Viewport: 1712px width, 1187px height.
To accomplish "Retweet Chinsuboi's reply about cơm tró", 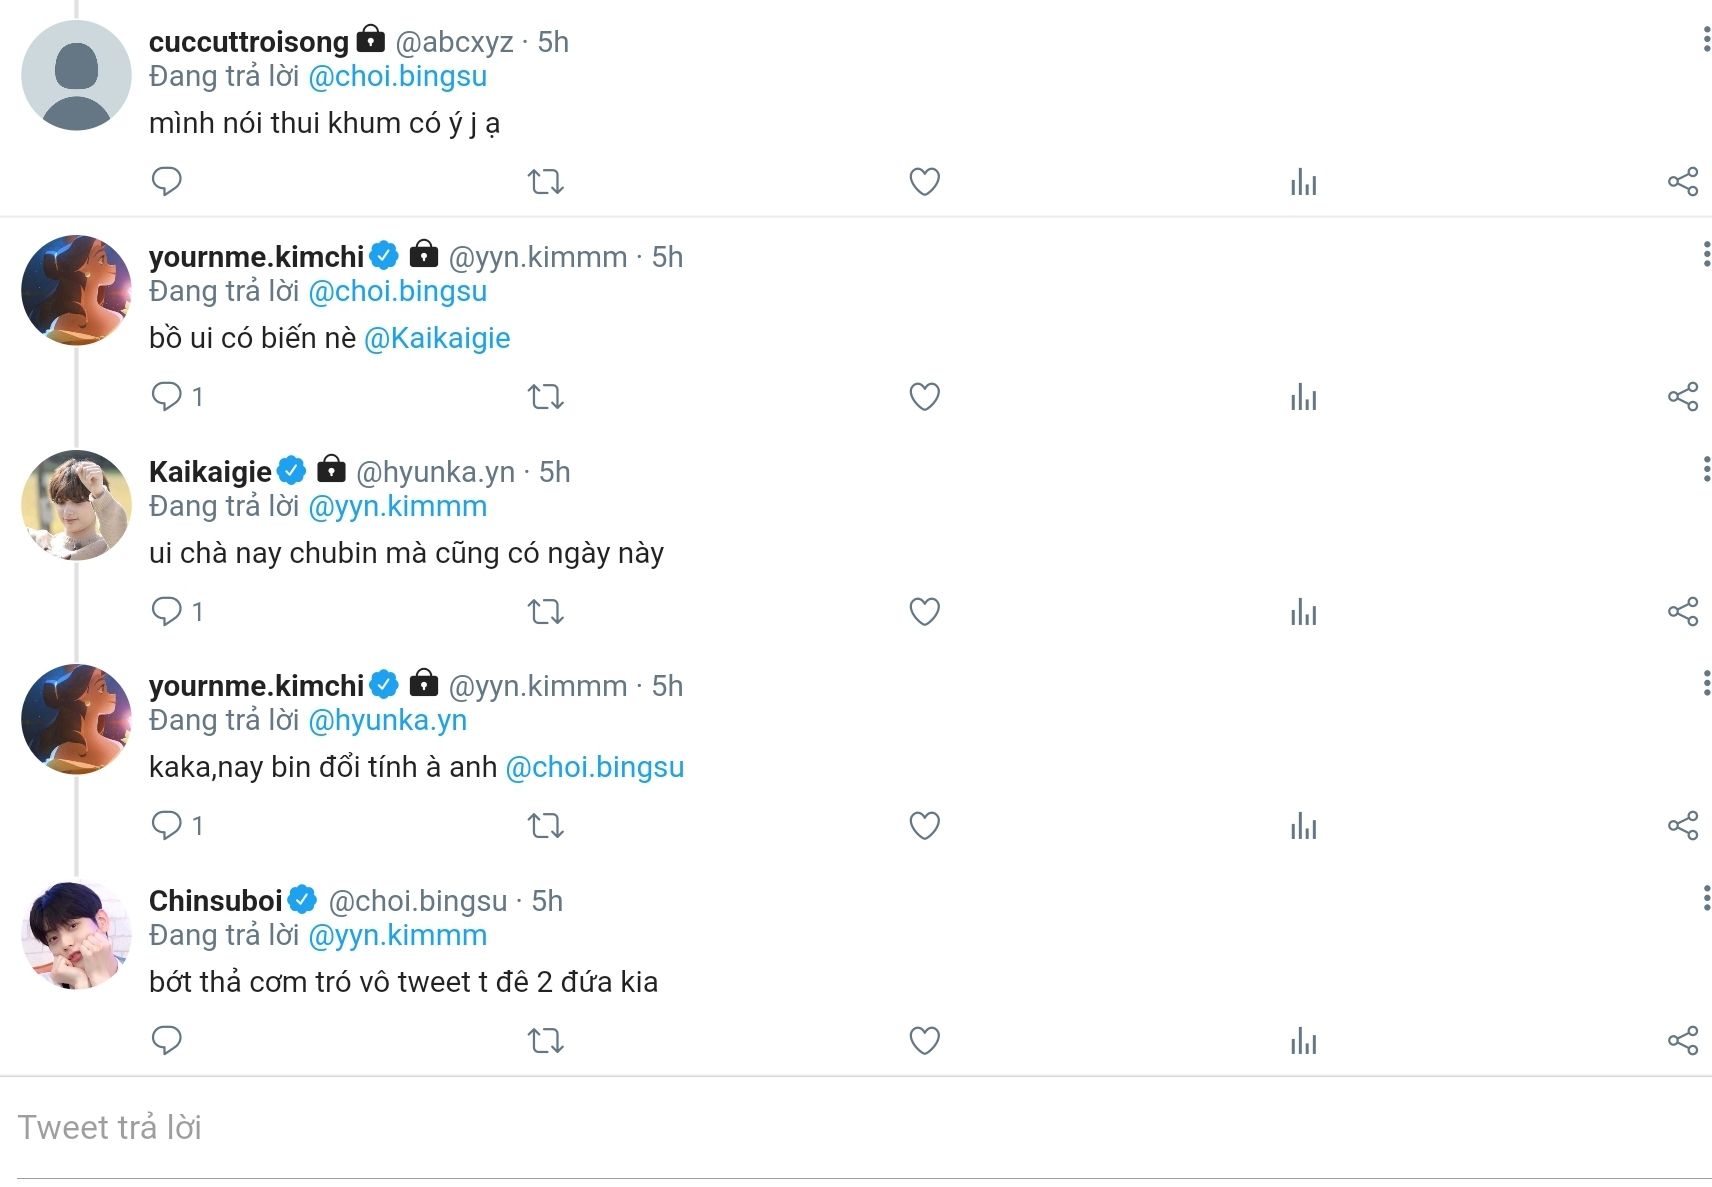I will (x=546, y=1041).
